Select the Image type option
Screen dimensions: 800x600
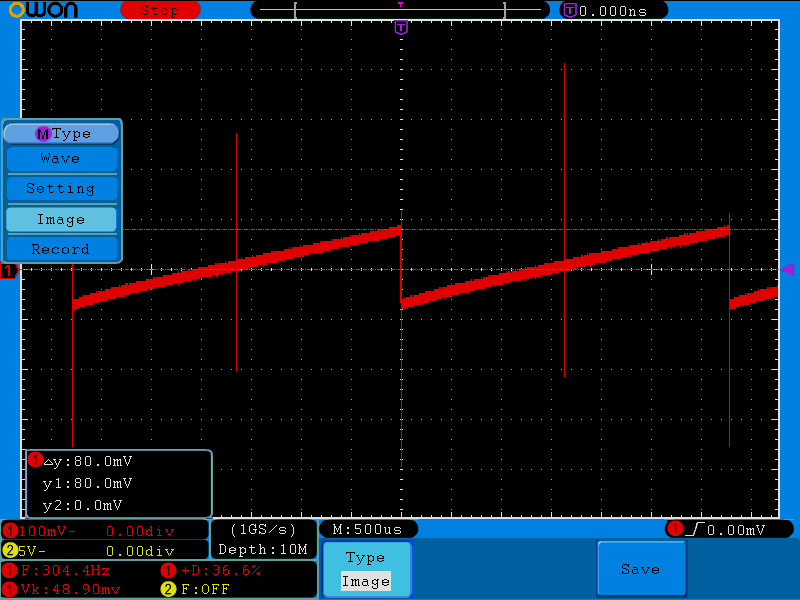(61, 219)
